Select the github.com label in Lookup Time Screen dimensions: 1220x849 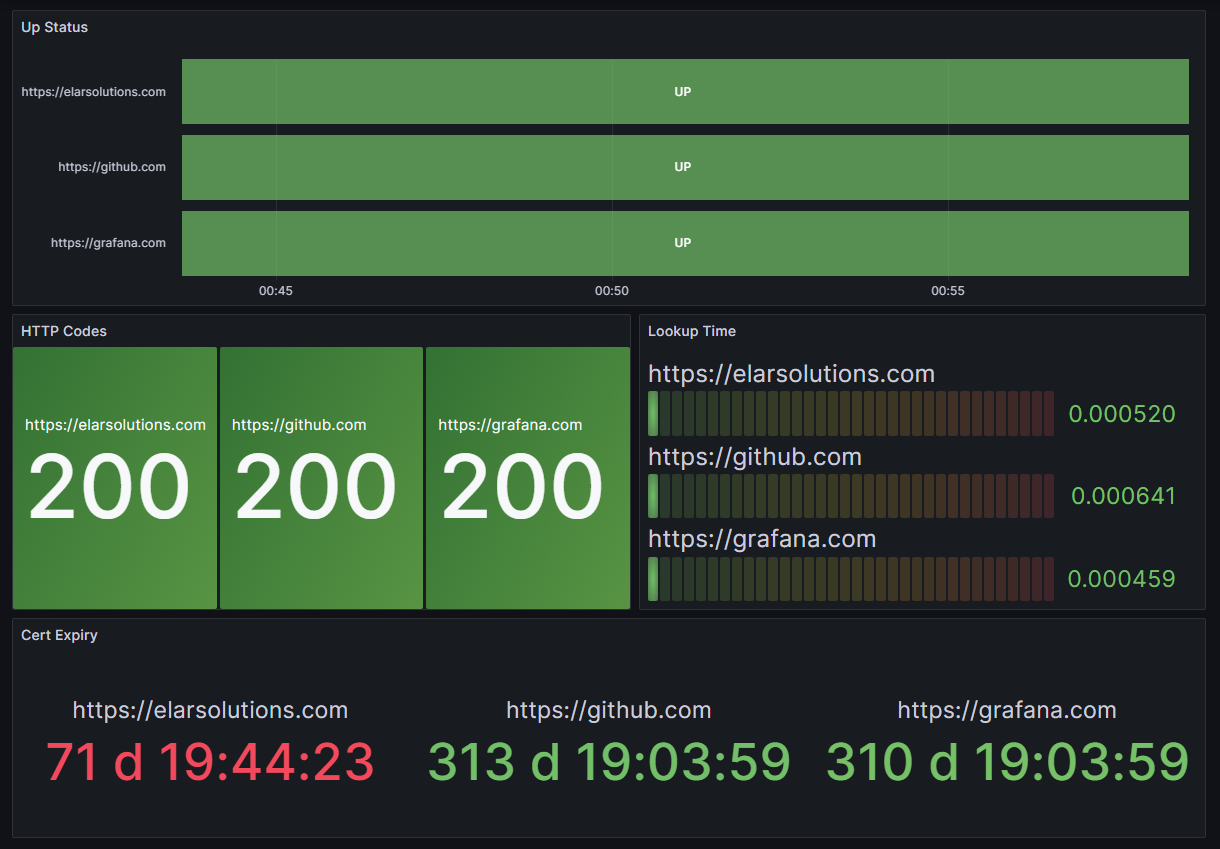tap(755, 457)
